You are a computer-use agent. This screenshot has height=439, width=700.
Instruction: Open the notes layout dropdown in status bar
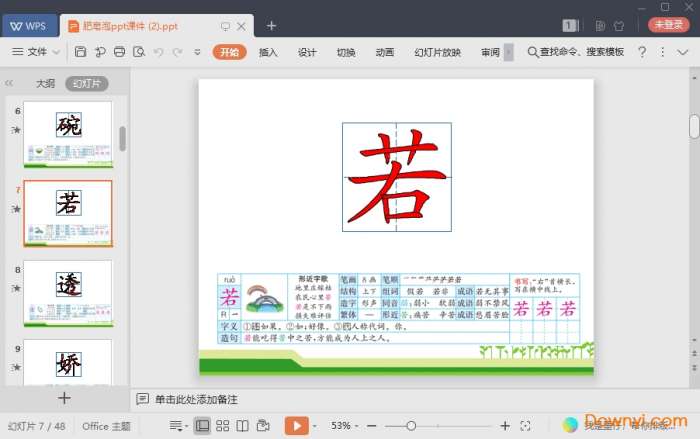click(x=178, y=426)
